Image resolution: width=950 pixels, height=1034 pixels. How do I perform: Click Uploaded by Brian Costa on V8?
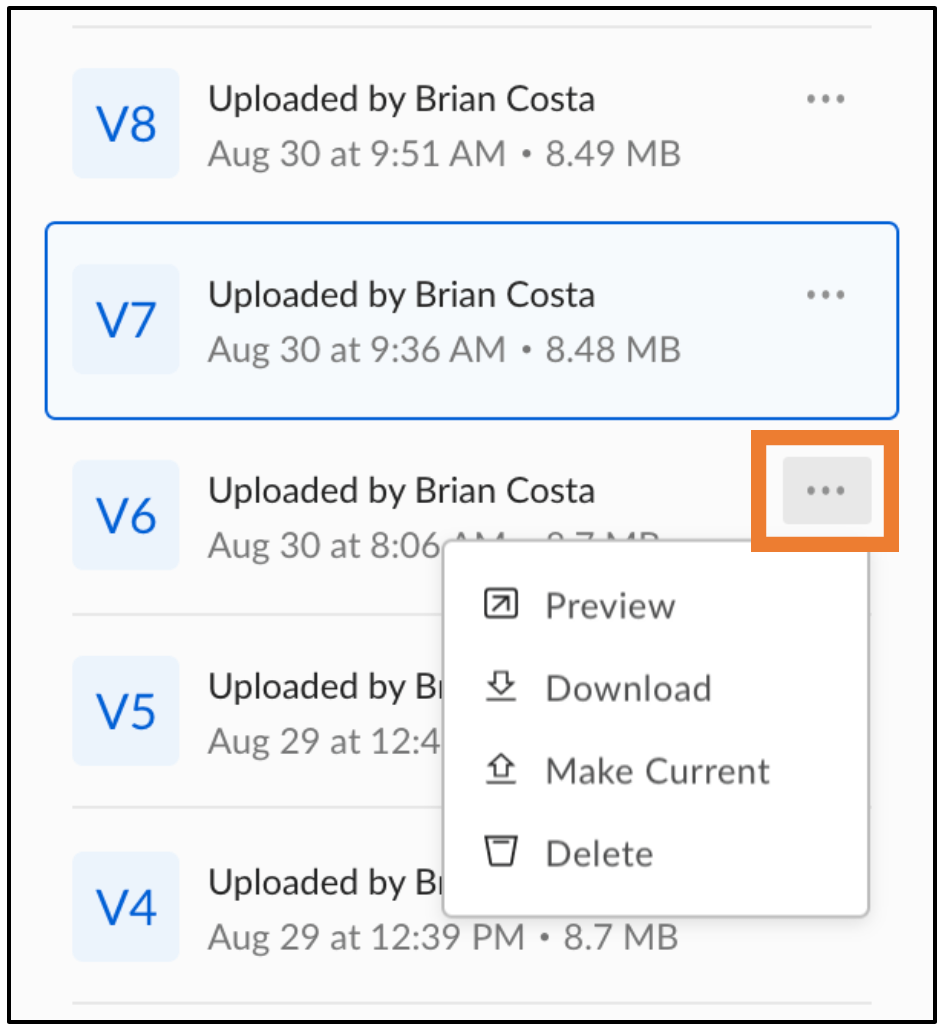click(x=402, y=98)
